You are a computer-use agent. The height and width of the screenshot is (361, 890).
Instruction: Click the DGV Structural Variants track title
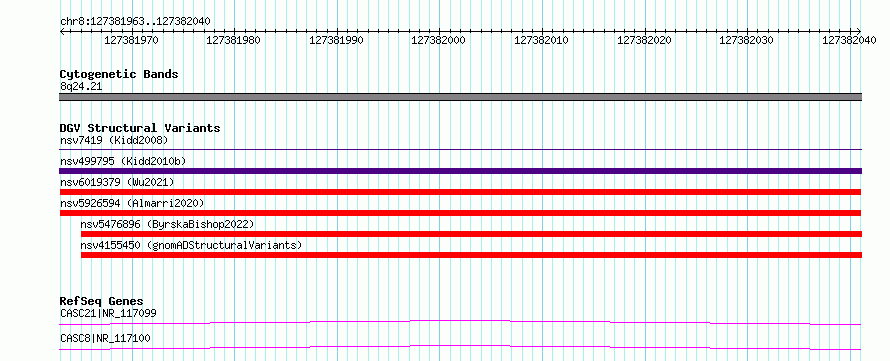(140, 128)
